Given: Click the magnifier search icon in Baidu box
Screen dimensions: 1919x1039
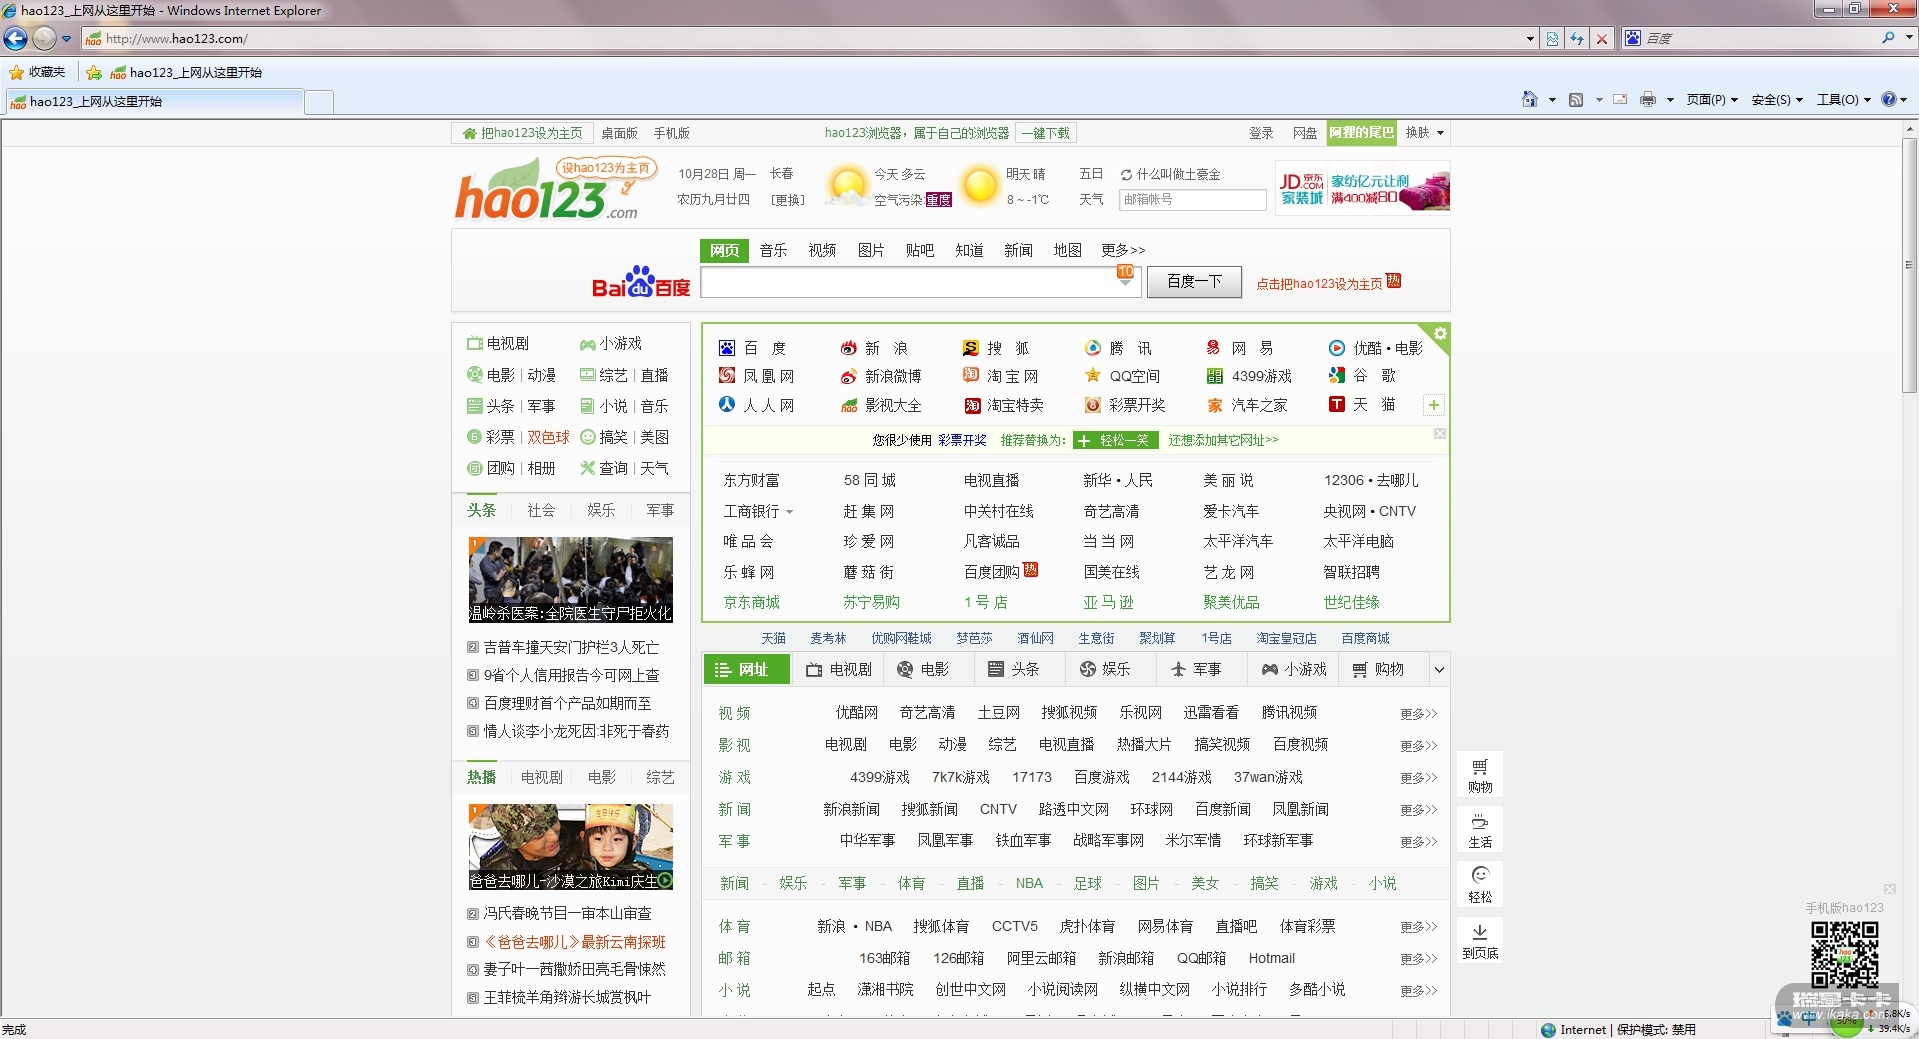Looking at the screenshot, I should [1887, 38].
